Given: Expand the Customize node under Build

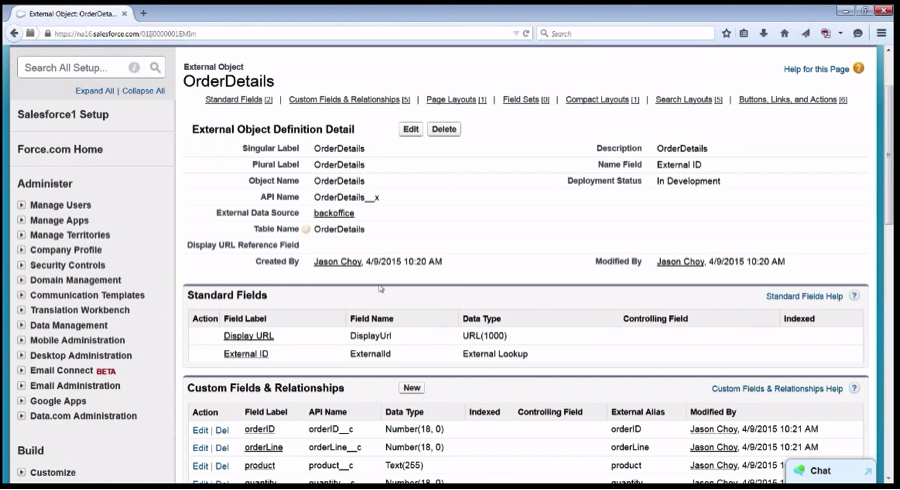Looking at the screenshot, I should click(21, 472).
